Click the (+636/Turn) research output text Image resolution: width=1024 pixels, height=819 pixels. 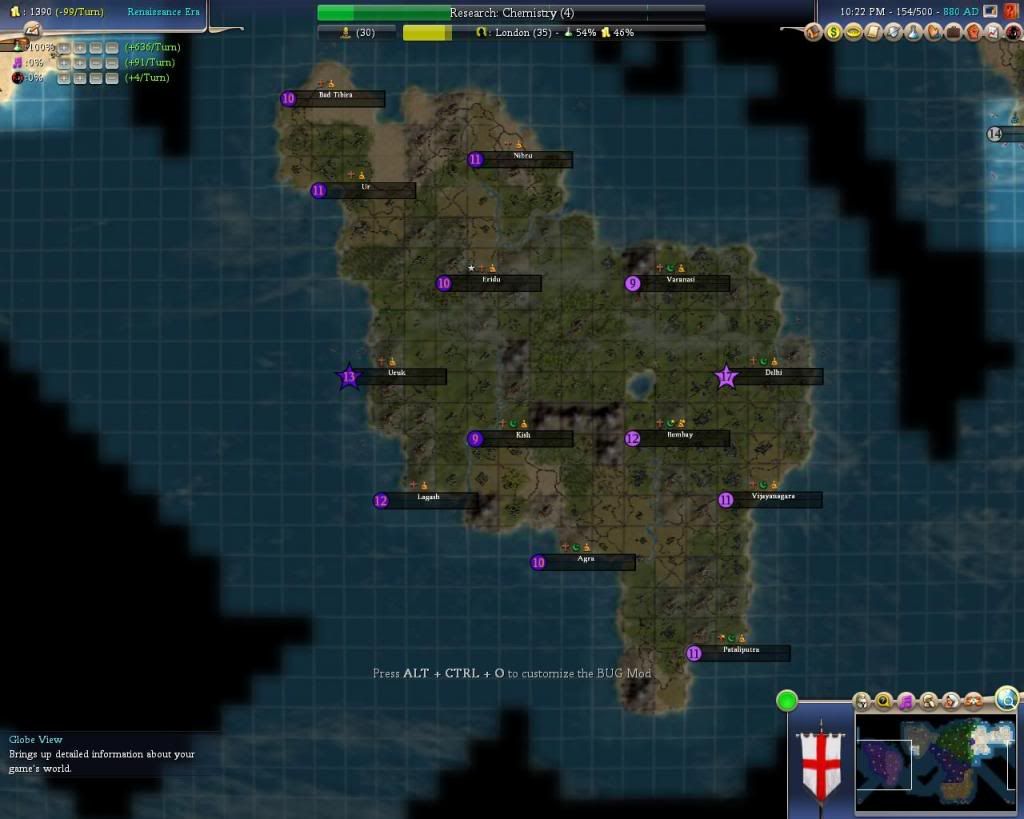click(x=153, y=47)
